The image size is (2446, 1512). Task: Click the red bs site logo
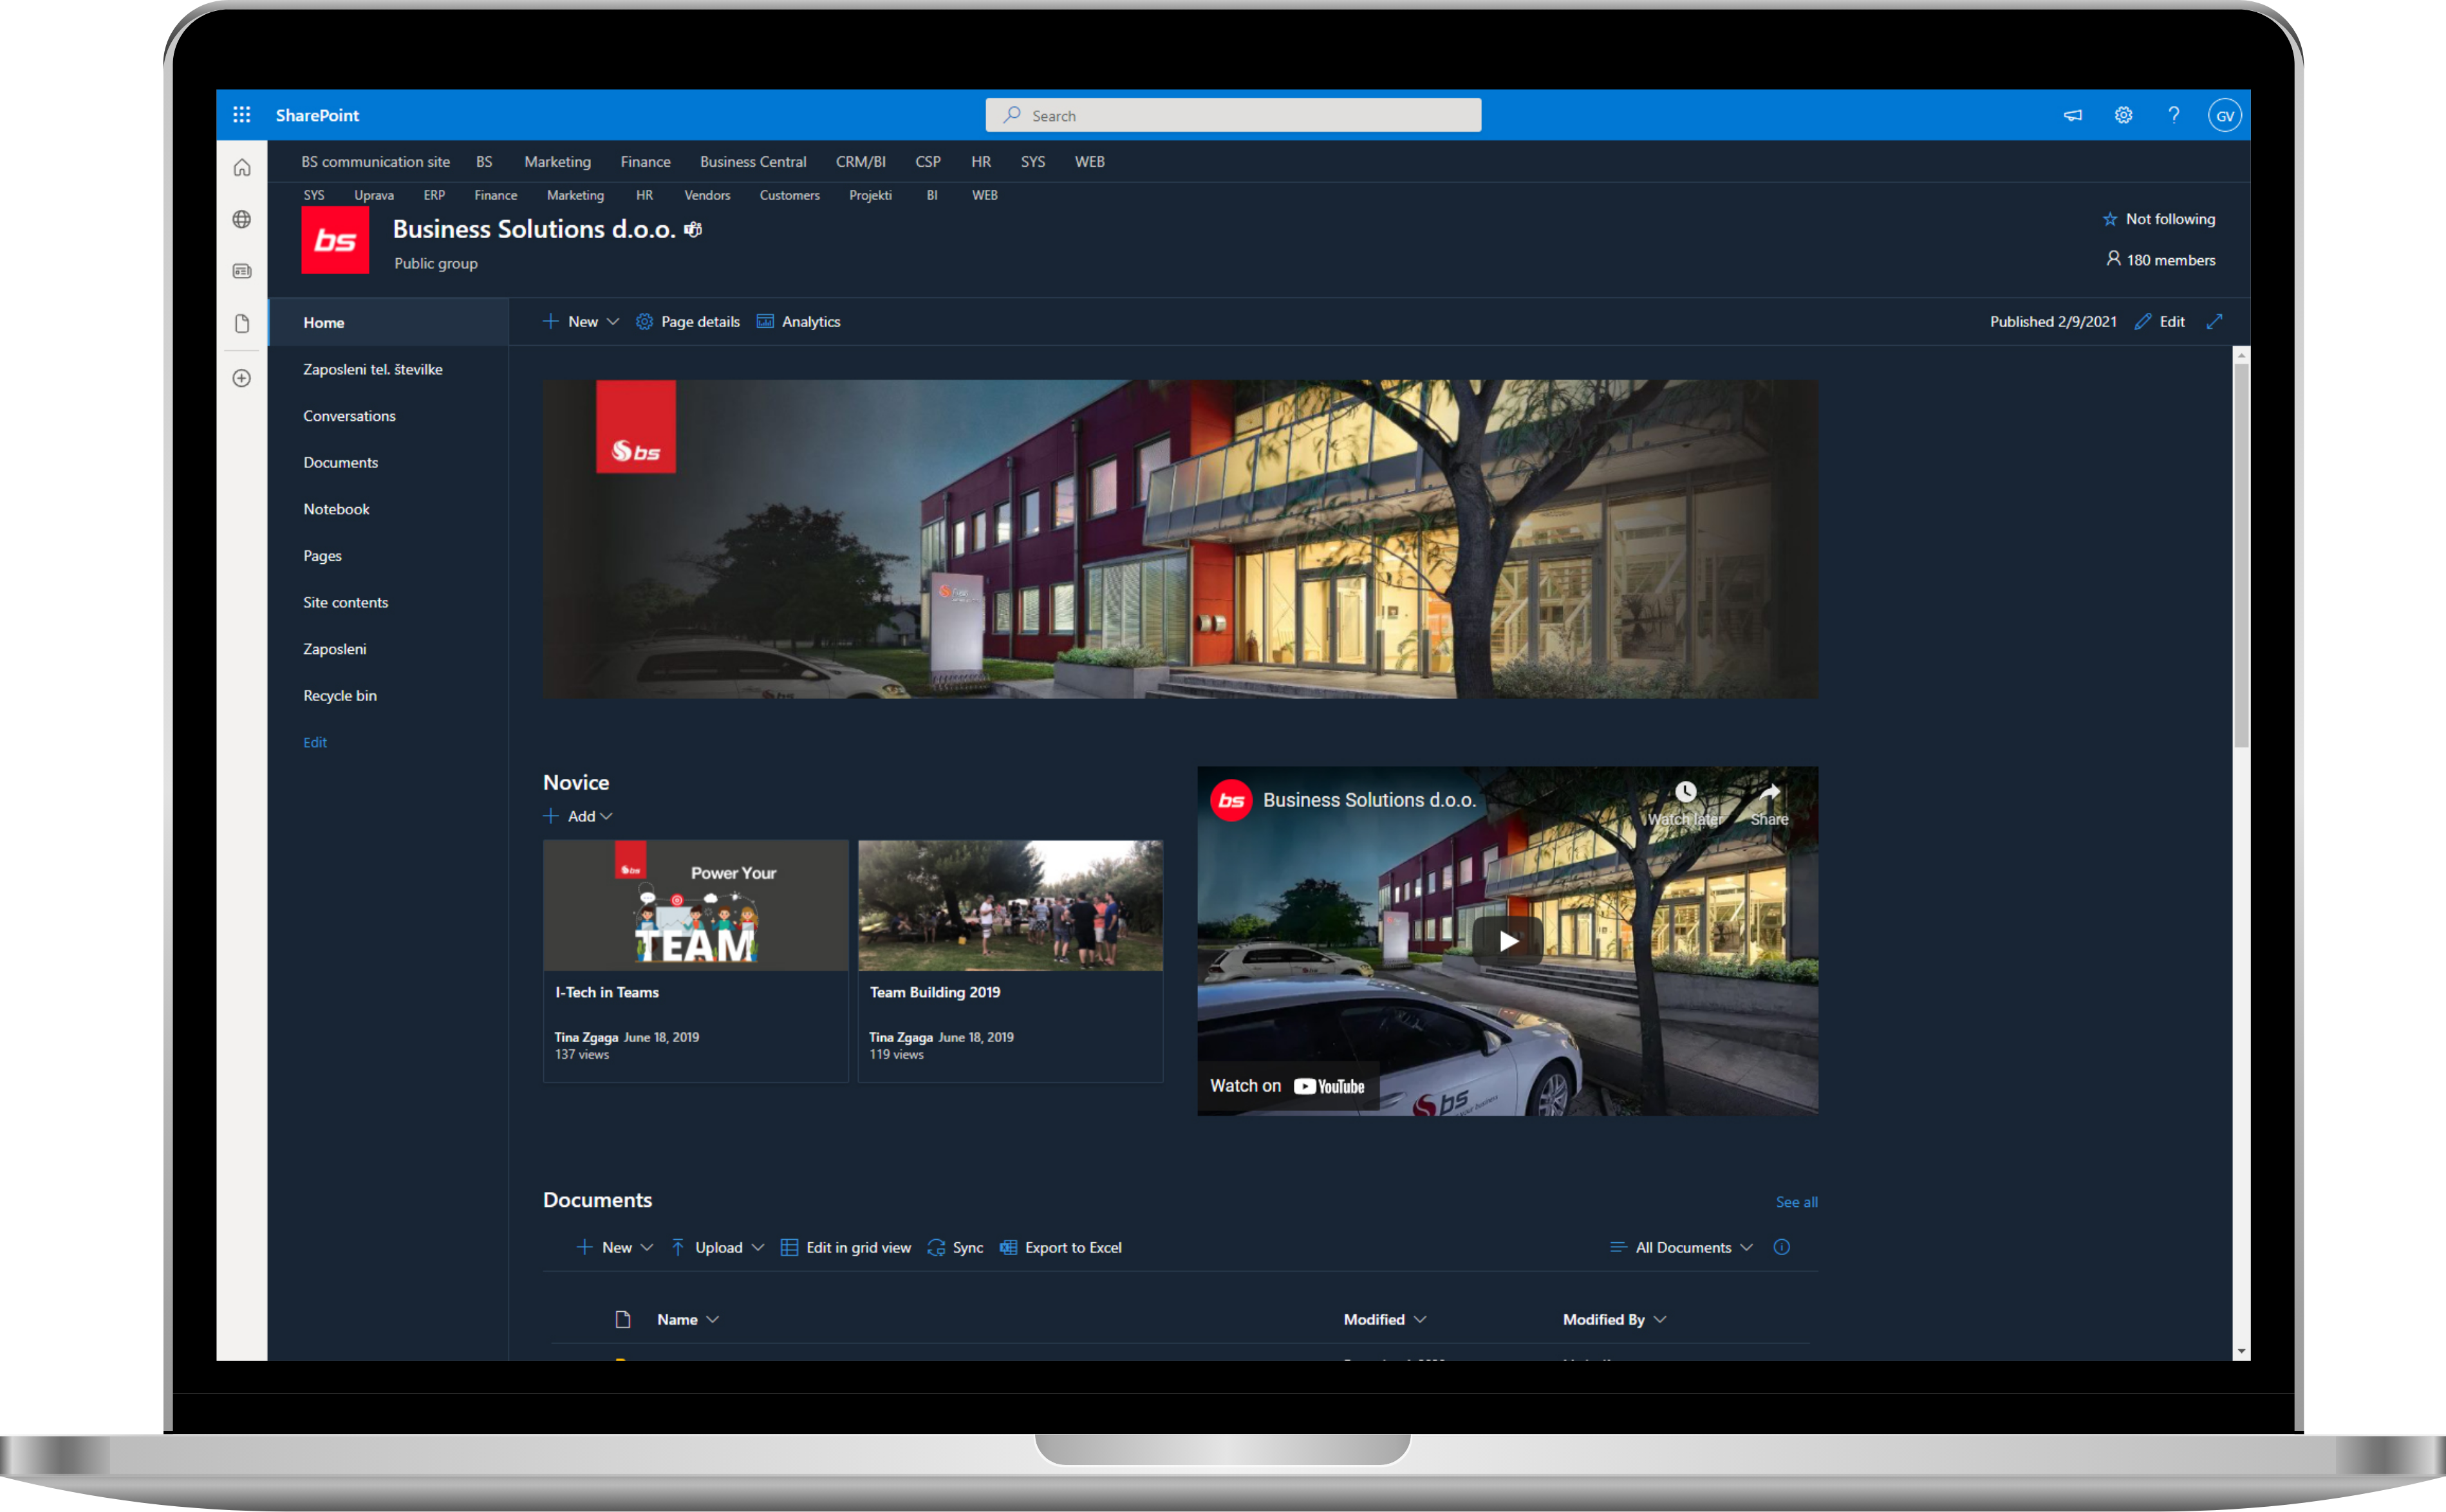tap(335, 240)
